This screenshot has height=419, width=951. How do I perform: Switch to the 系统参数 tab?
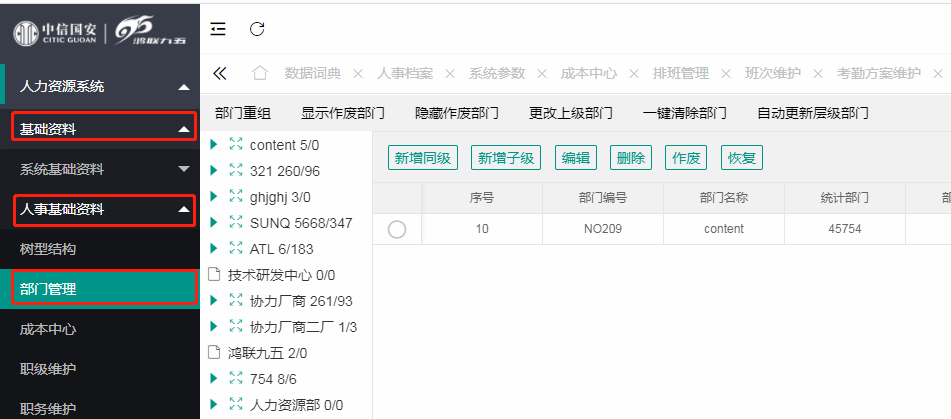coord(497,74)
